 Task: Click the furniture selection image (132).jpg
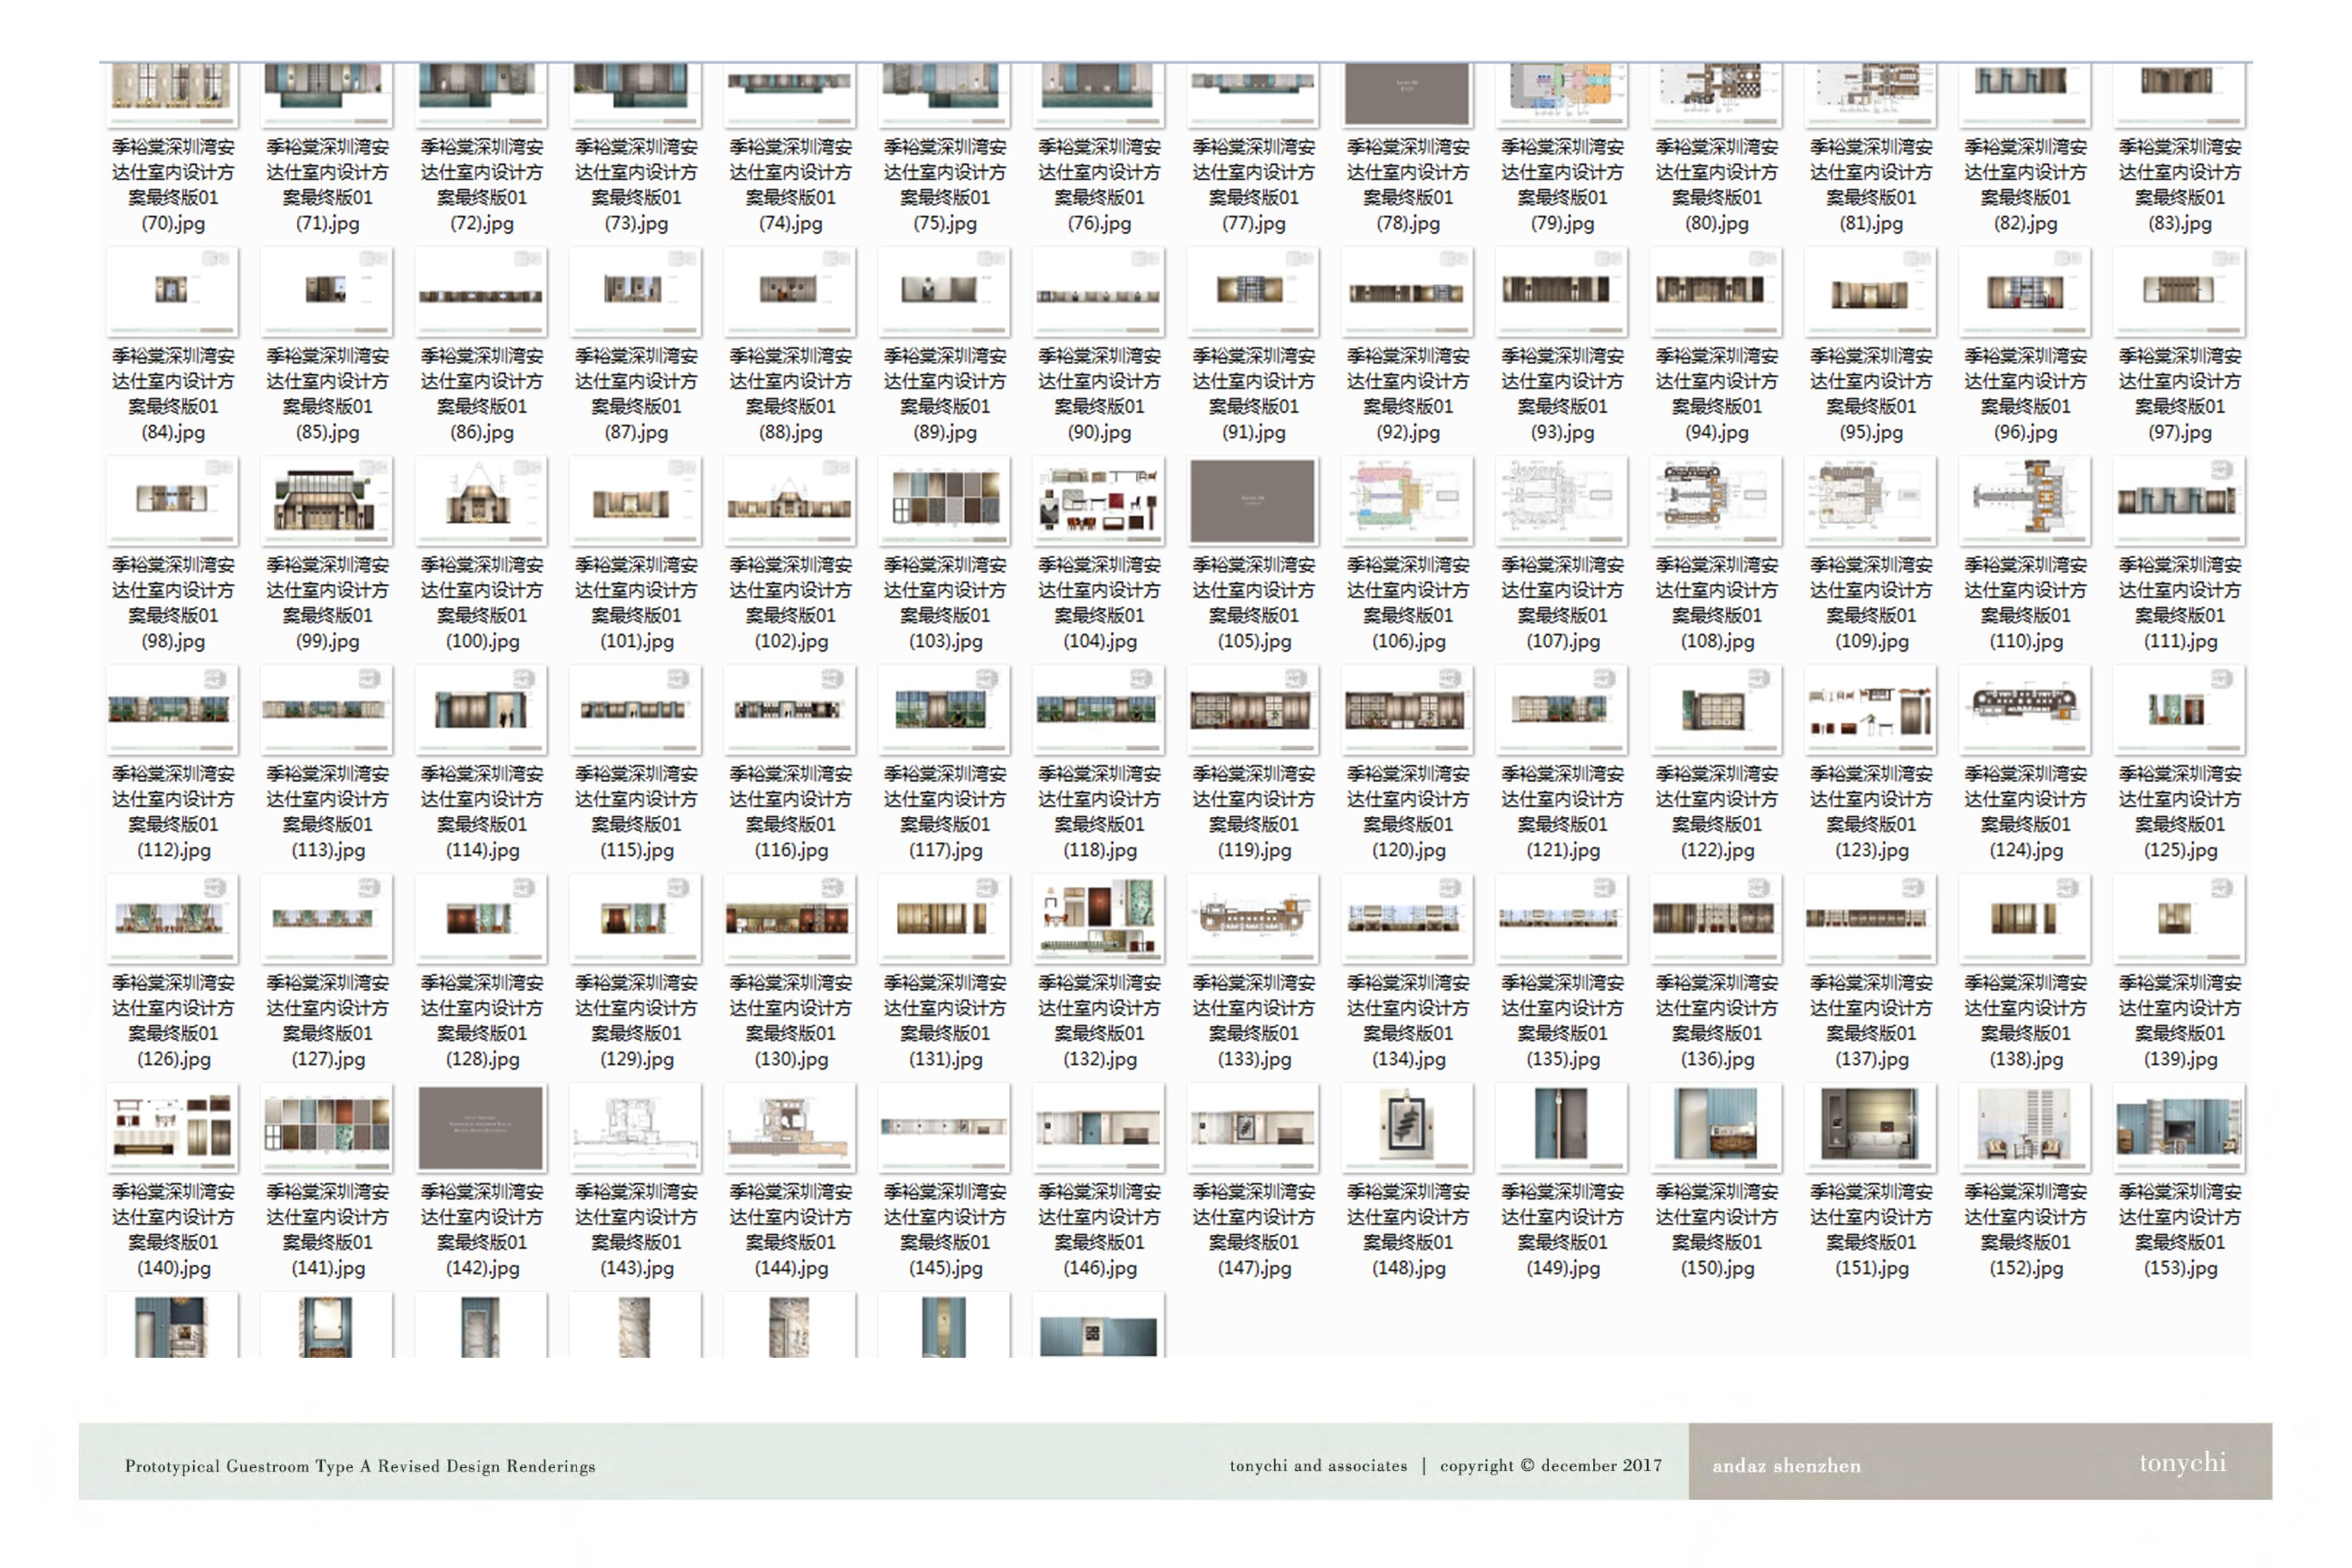point(1099,917)
